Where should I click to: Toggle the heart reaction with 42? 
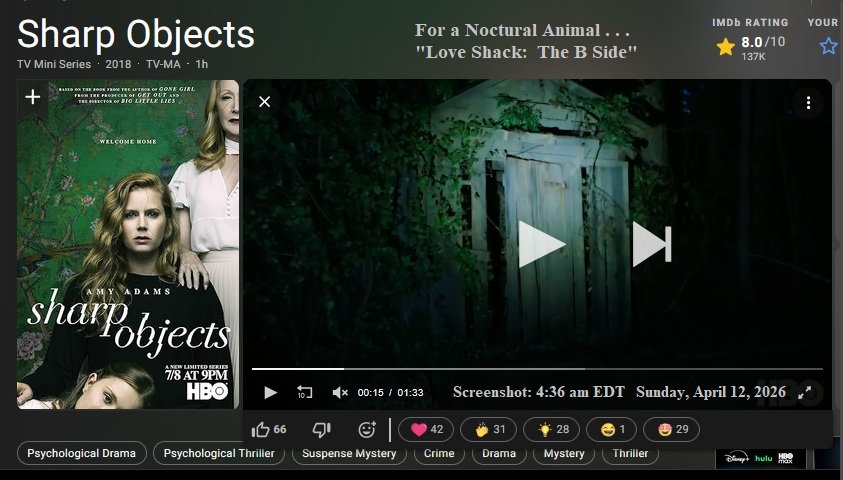pyautogui.click(x=426, y=429)
